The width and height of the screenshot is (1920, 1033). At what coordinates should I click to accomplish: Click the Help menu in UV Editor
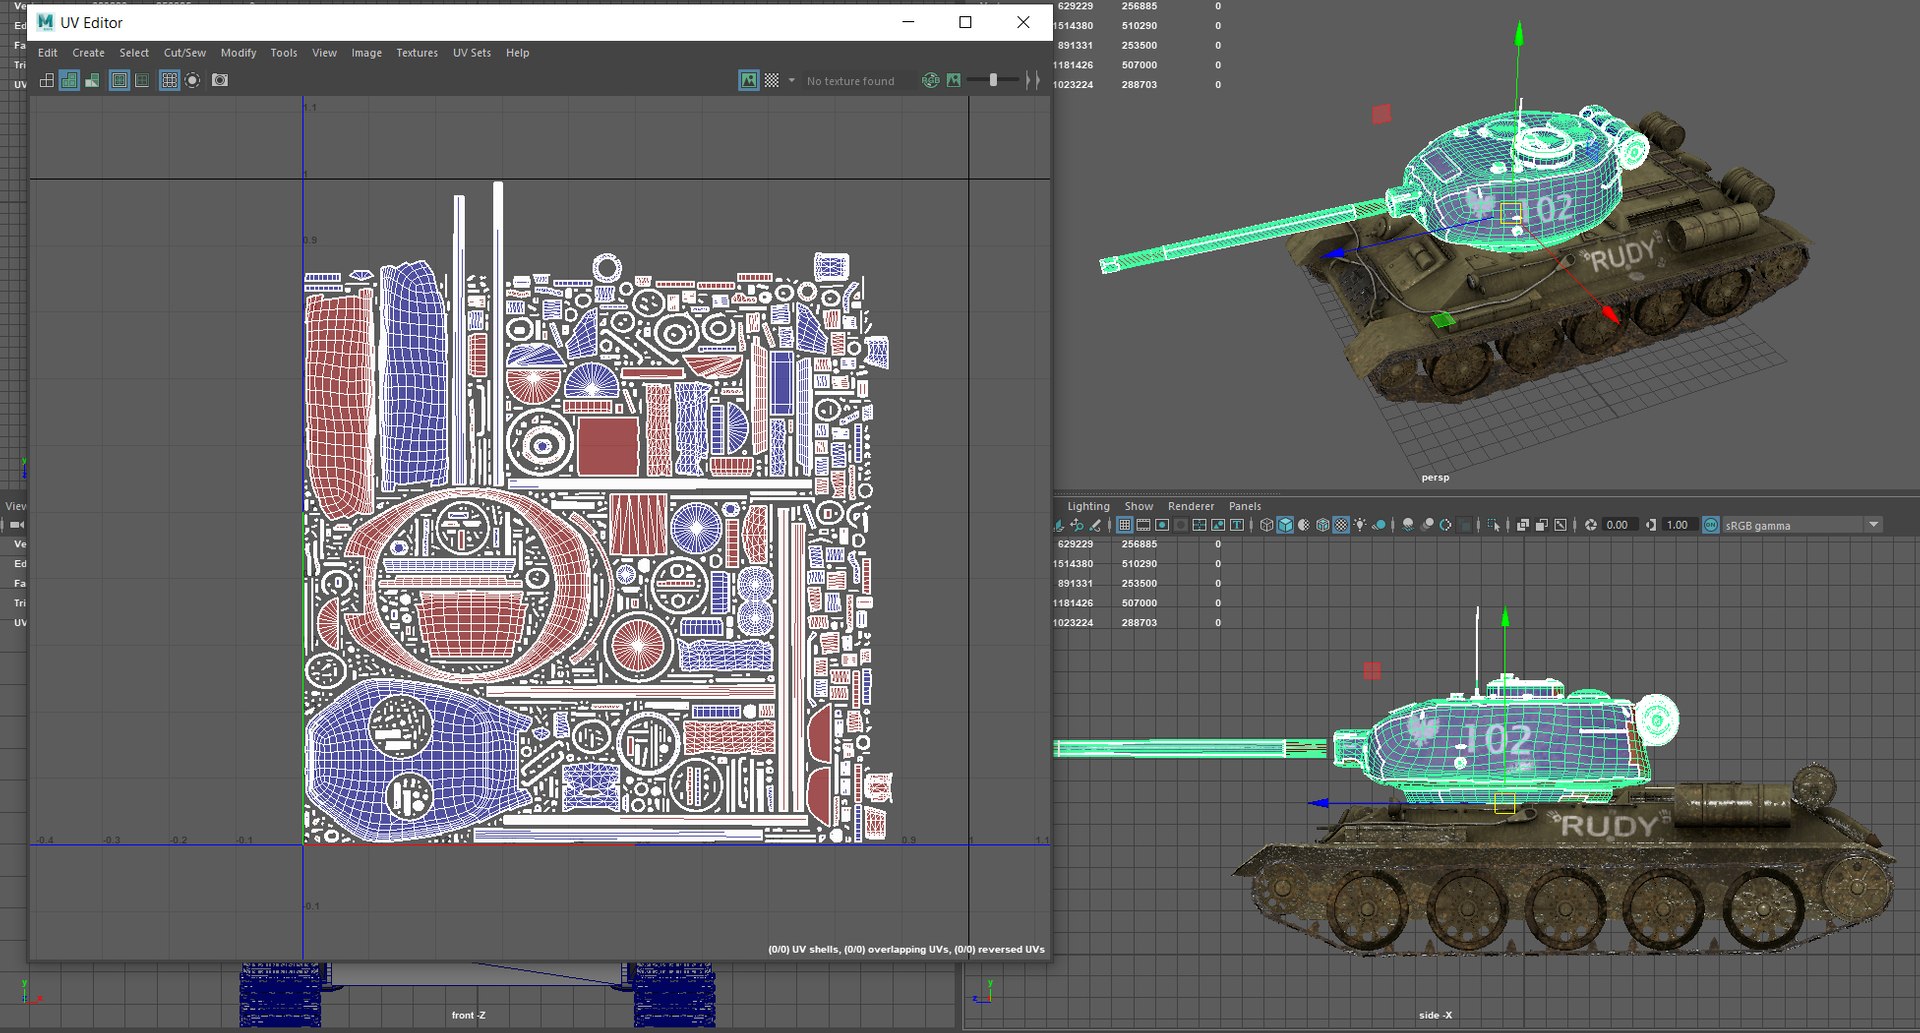[x=517, y=53]
